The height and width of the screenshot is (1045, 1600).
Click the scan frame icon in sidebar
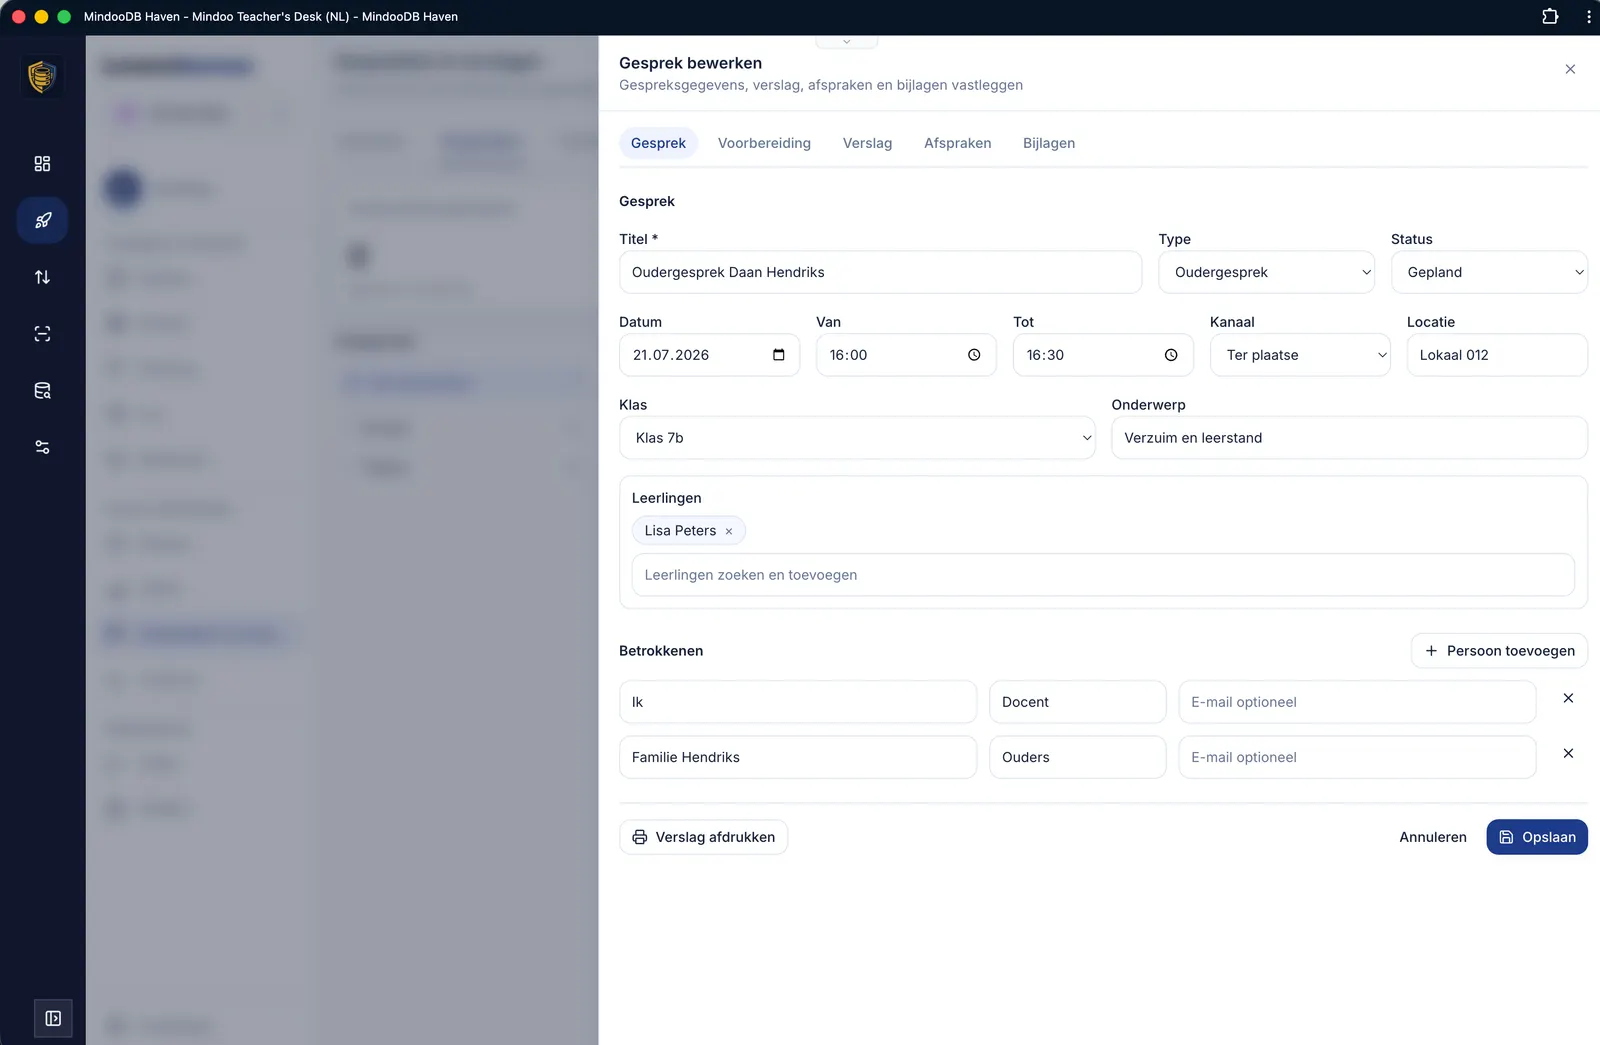(x=42, y=334)
